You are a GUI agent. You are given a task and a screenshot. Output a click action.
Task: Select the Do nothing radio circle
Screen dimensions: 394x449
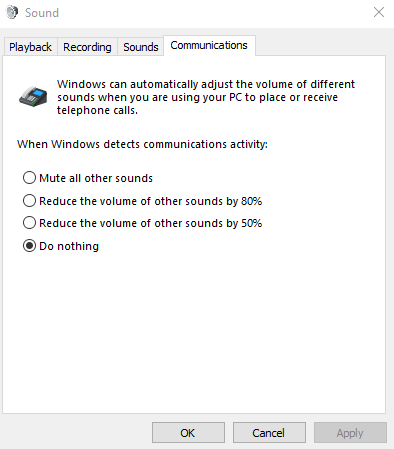tap(29, 246)
